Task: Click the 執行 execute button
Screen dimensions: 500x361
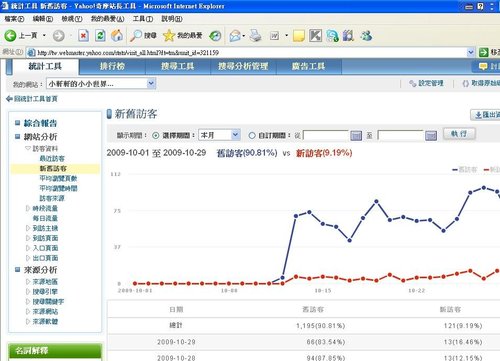Action: pos(459,134)
